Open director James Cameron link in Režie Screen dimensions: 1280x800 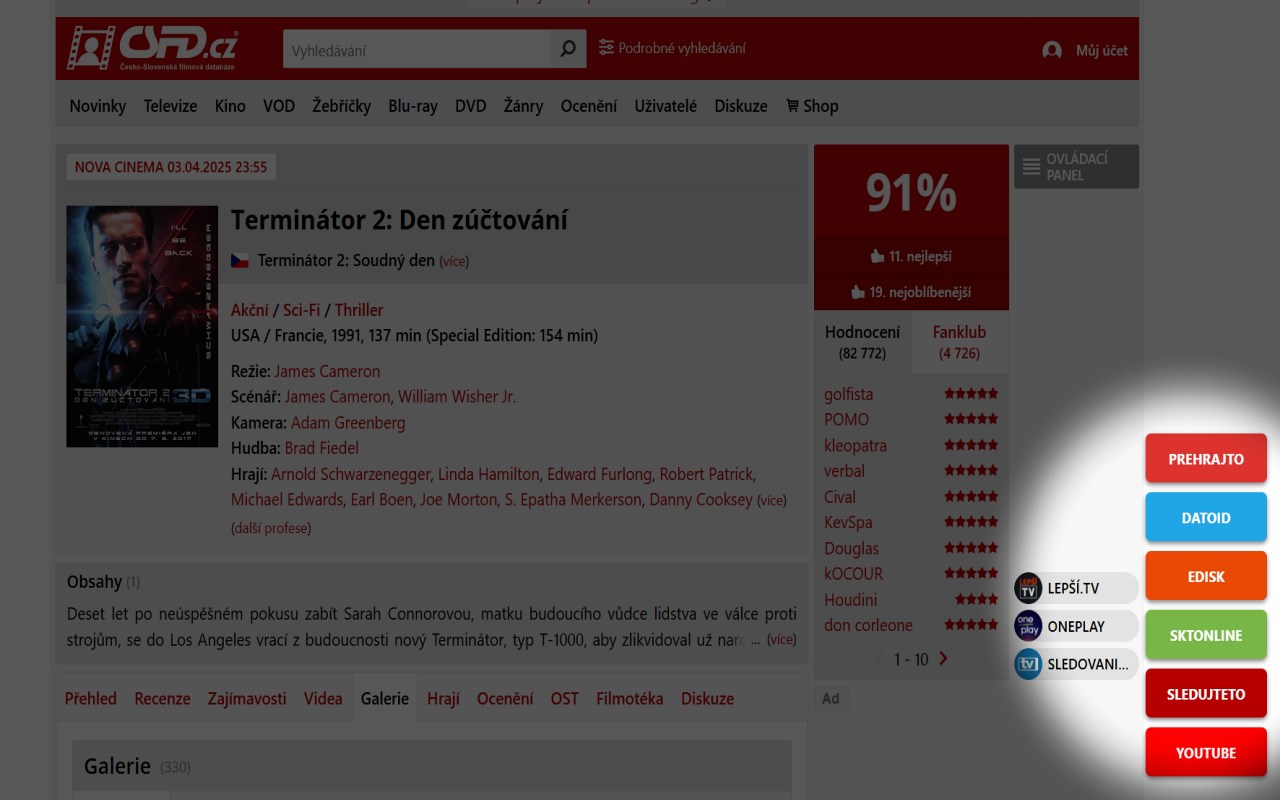[327, 371]
